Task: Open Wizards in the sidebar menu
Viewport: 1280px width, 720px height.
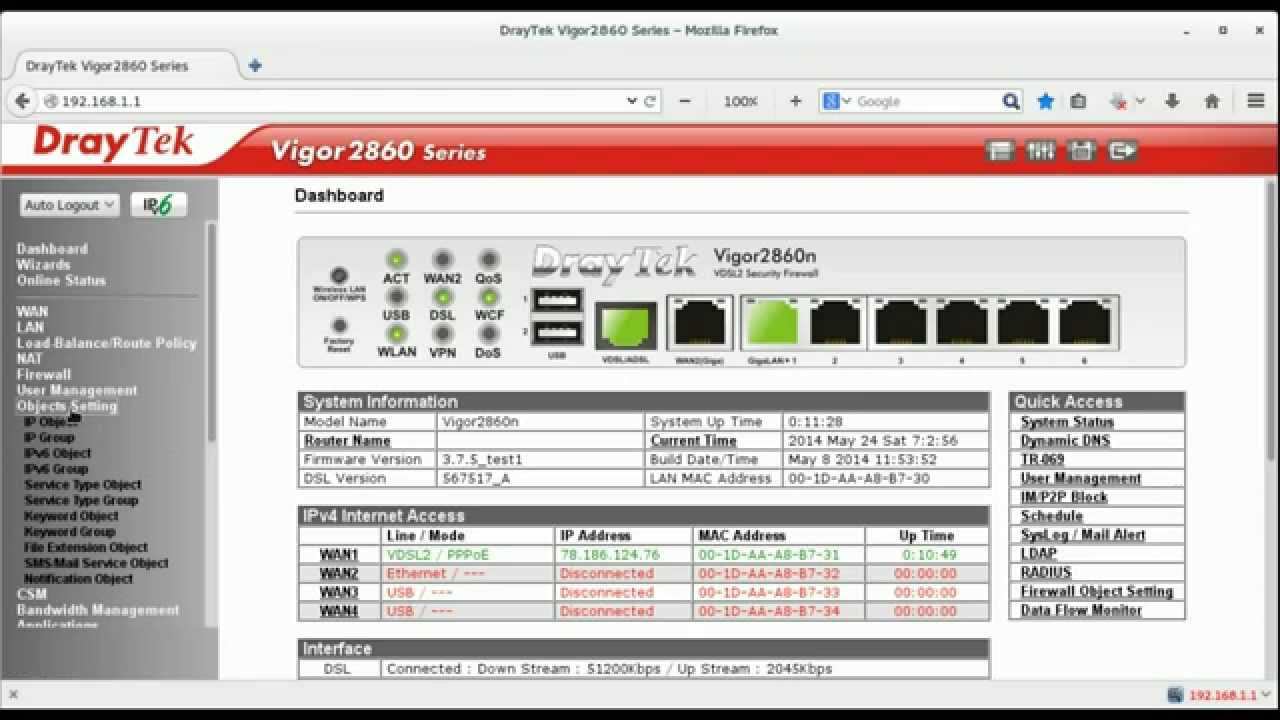Action: [43, 265]
